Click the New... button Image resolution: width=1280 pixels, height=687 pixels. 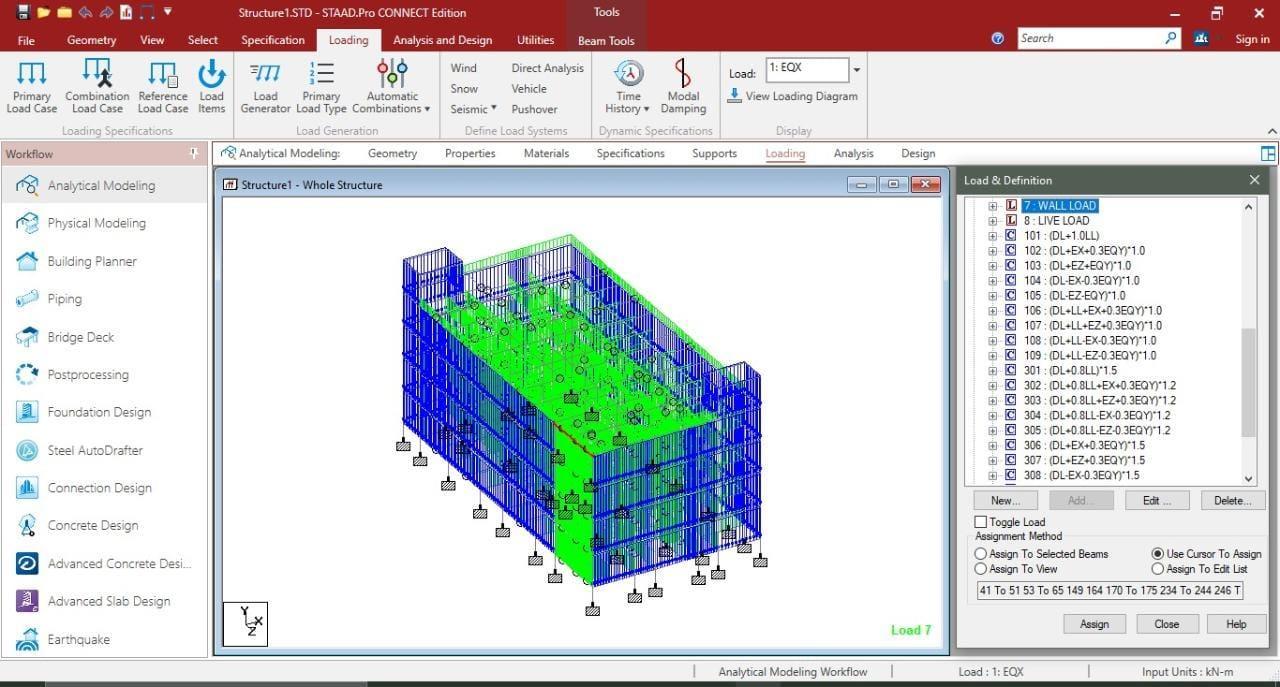pyautogui.click(x=1005, y=500)
